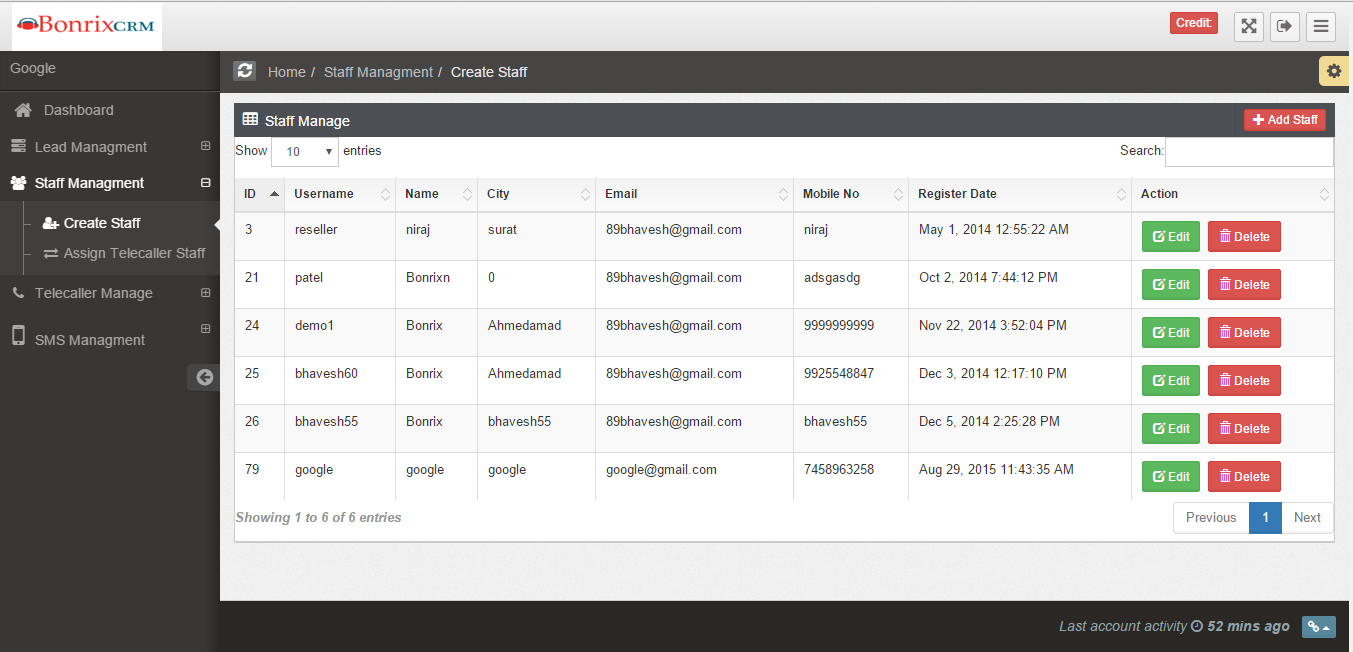Click mobile number 9925548847

pyautogui.click(x=839, y=373)
